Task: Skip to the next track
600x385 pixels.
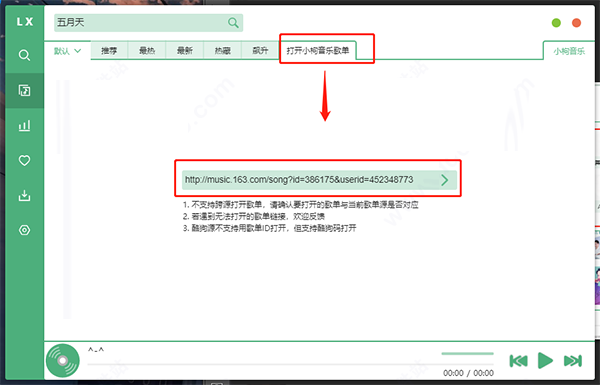Action: pyautogui.click(x=573, y=361)
